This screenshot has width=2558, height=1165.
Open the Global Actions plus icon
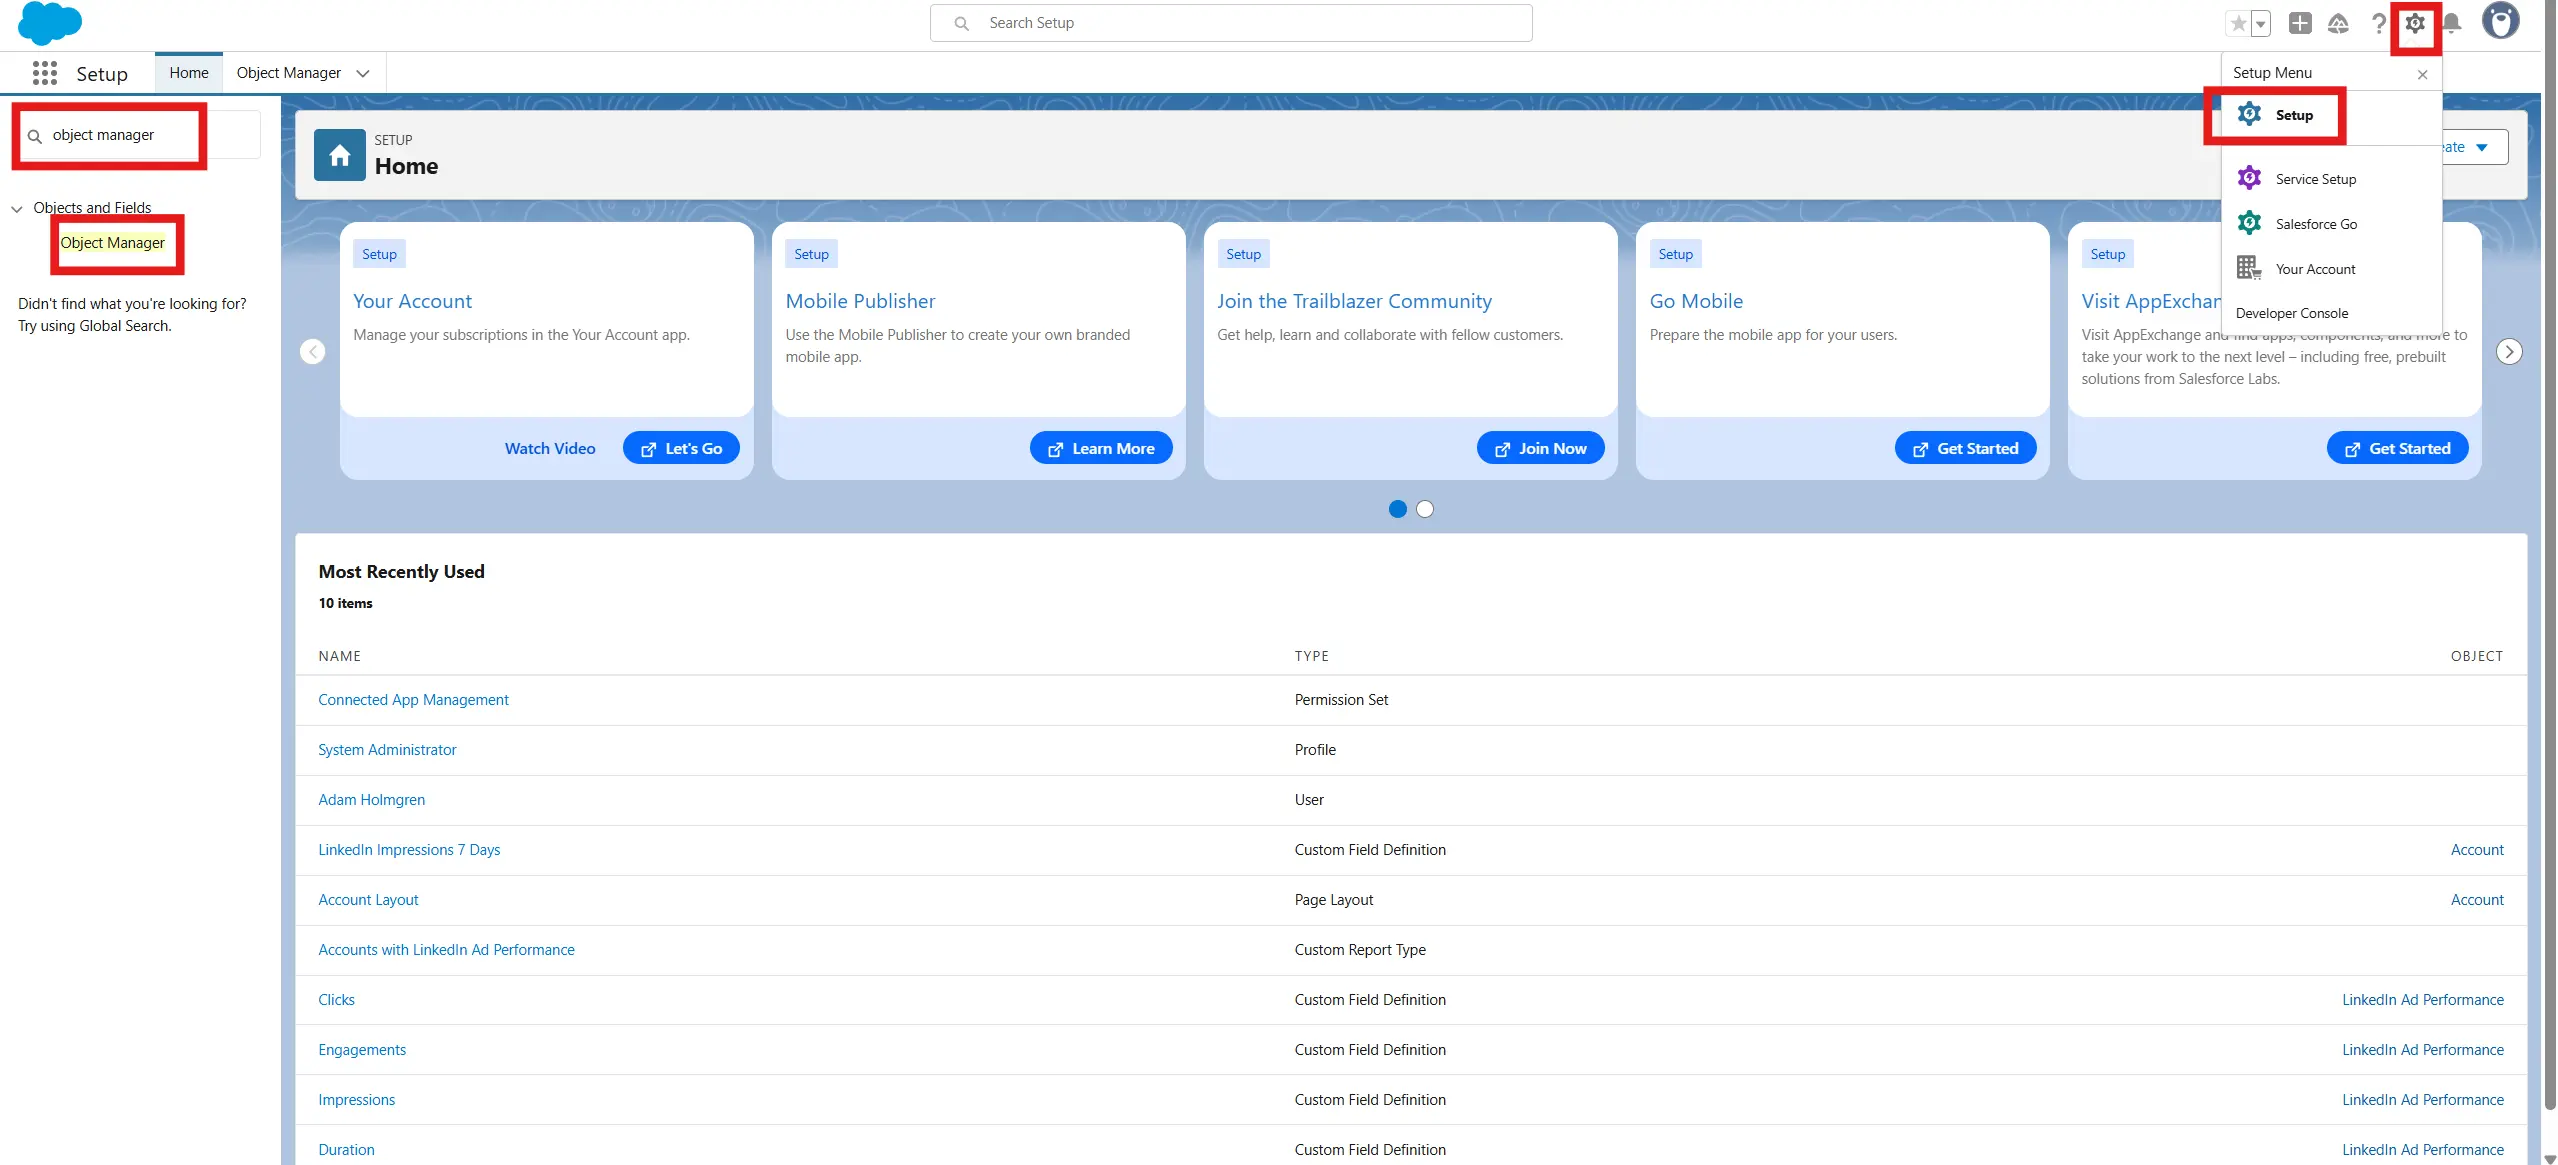coord(2300,23)
